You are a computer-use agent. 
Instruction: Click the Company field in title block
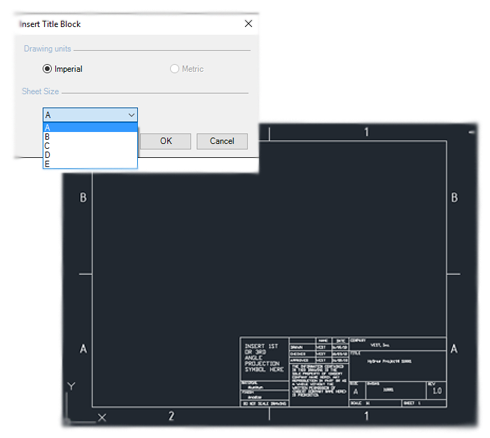point(398,344)
